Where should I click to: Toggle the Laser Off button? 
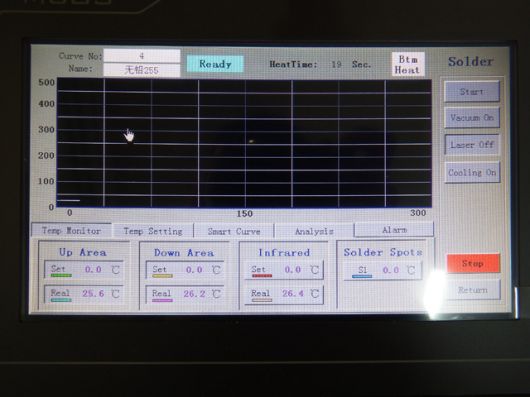[472, 145]
